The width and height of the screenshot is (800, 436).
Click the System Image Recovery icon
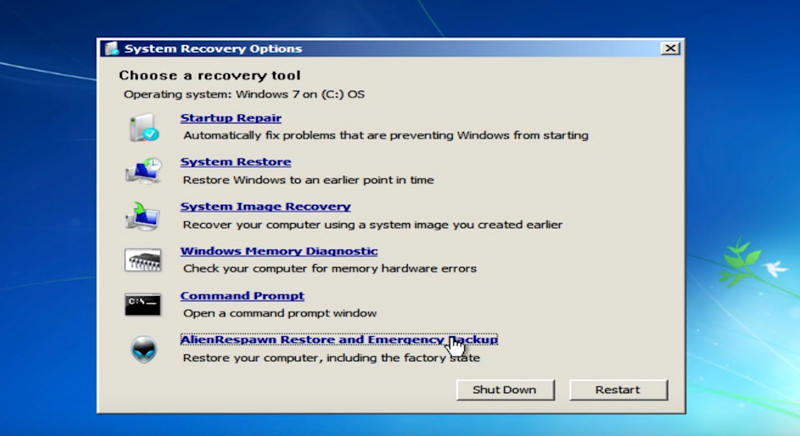(143, 216)
